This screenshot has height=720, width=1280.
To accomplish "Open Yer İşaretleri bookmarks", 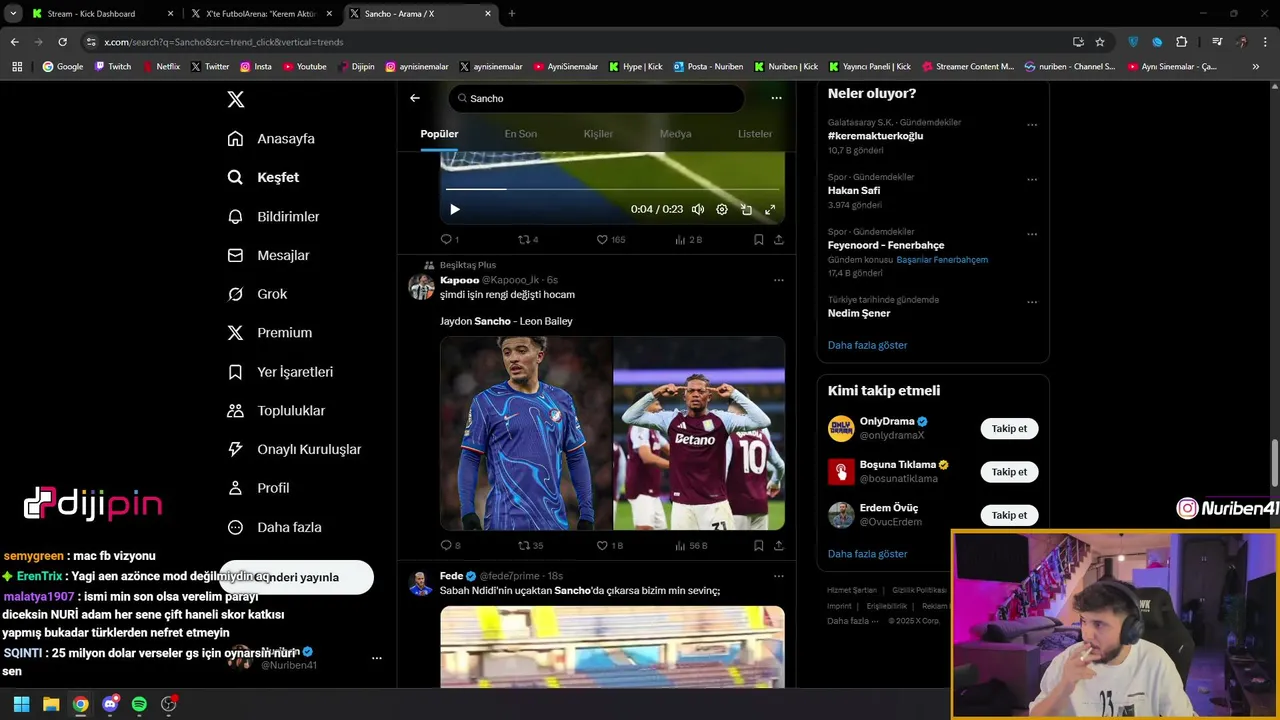I will tap(280, 372).
